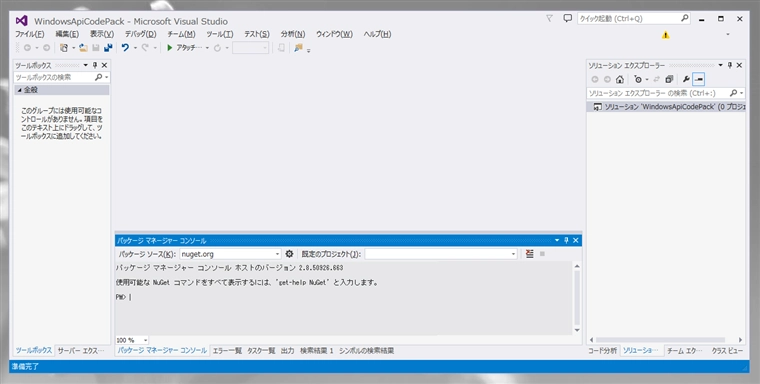Open the チーム(M) menu
This screenshot has height=384, width=760.
181,34
